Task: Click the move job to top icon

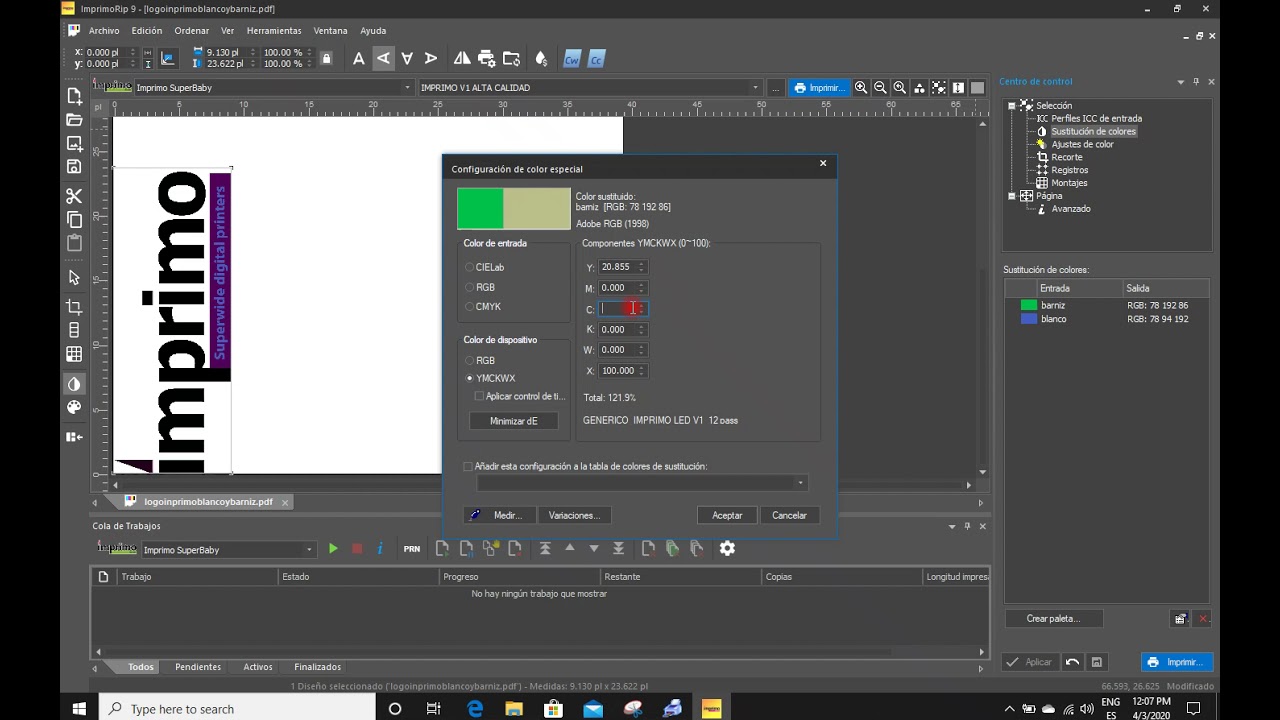Action: (545, 548)
